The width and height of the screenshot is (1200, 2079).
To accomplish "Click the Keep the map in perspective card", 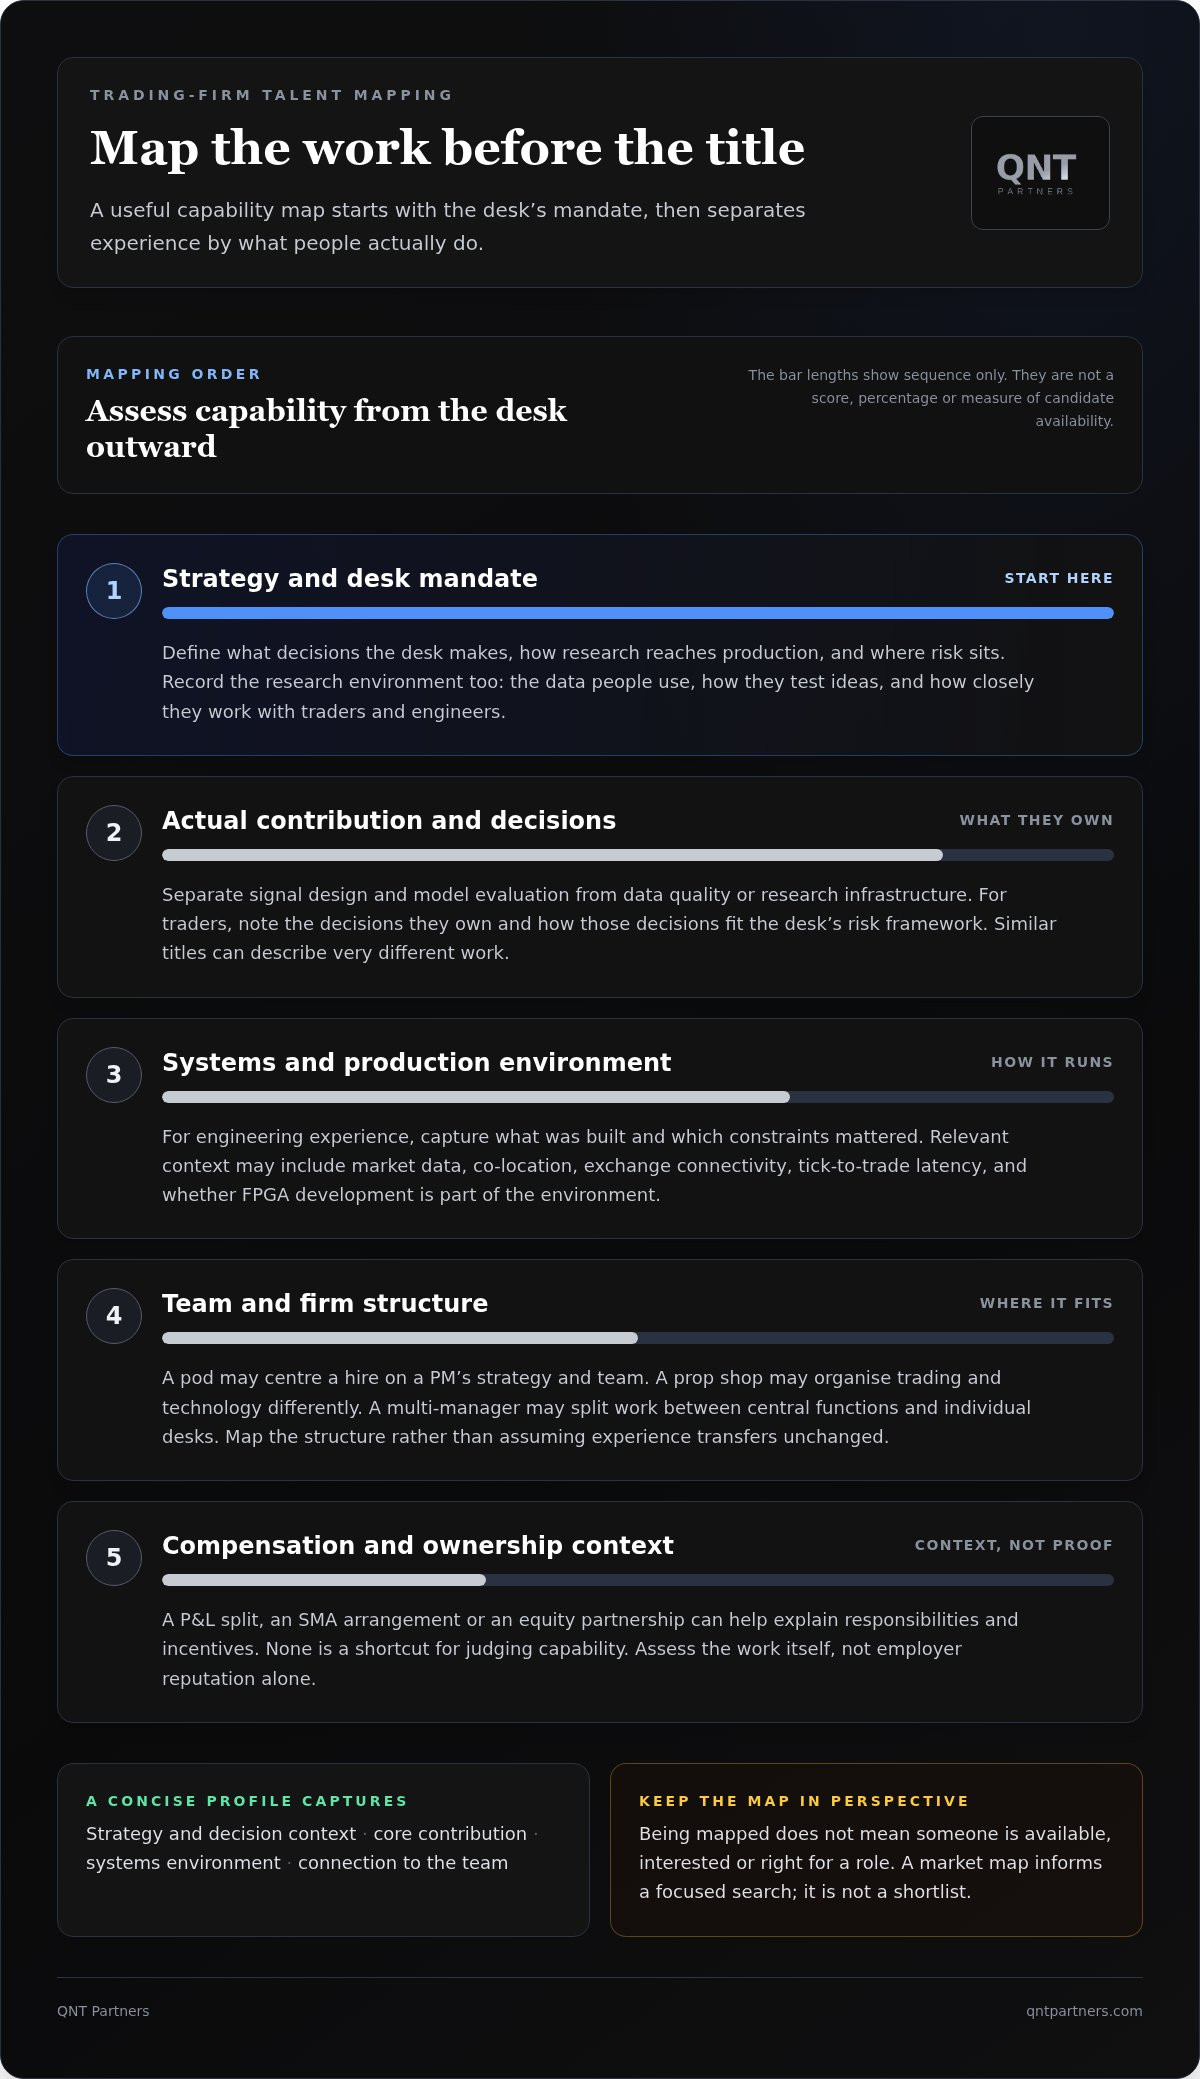I will pos(876,1850).
